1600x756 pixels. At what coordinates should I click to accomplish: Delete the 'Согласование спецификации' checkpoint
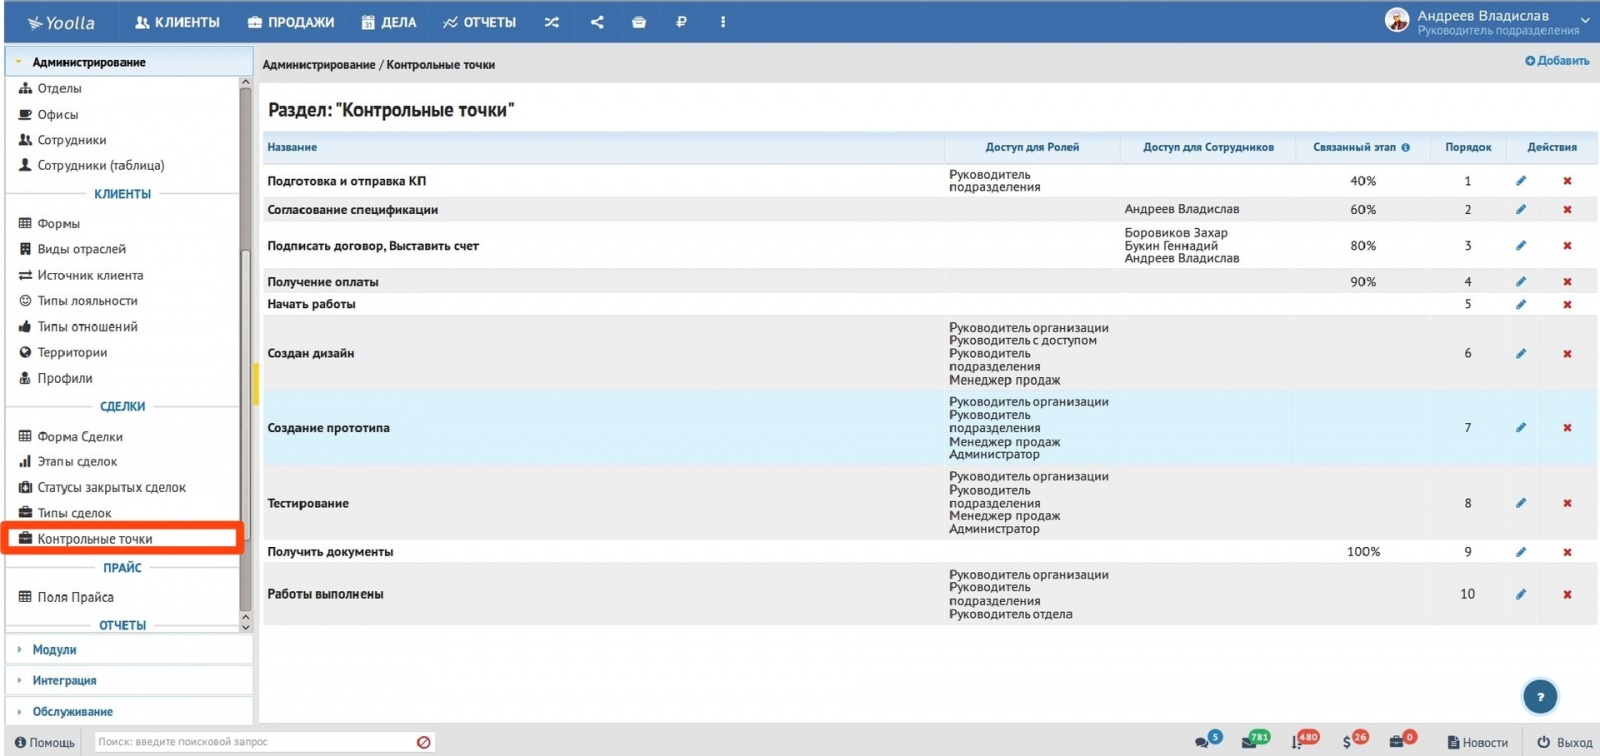coord(1567,210)
